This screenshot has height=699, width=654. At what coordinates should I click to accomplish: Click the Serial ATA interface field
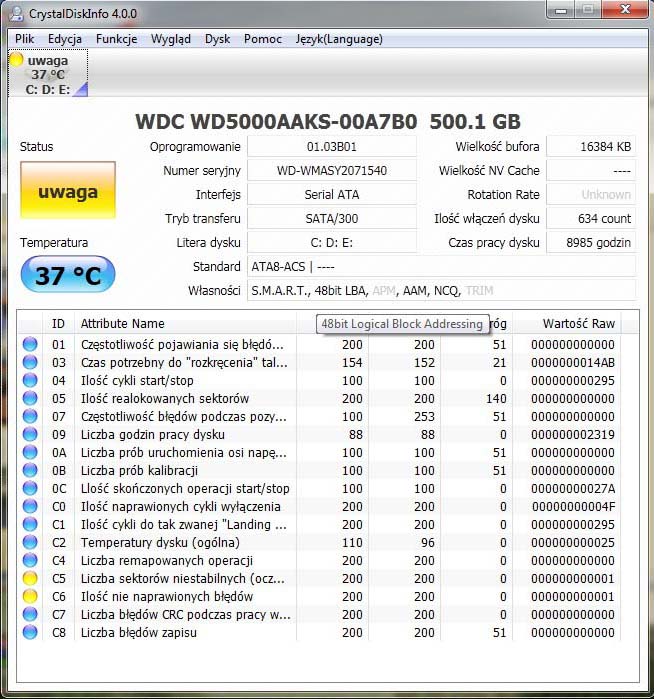(332, 195)
